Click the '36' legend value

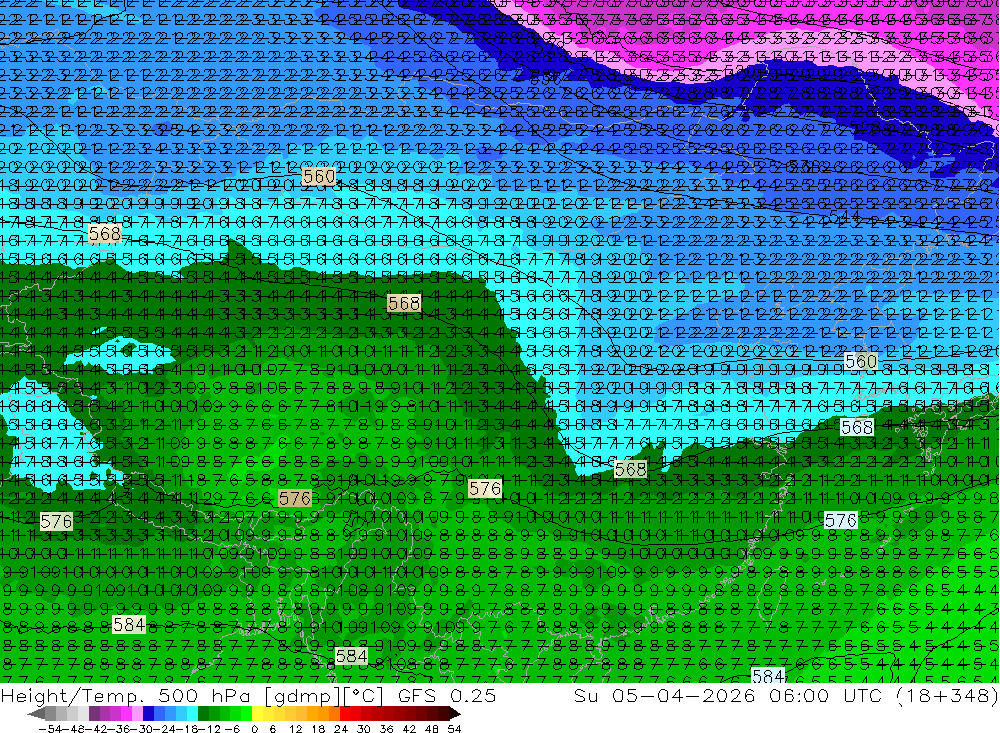[x=387, y=729]
